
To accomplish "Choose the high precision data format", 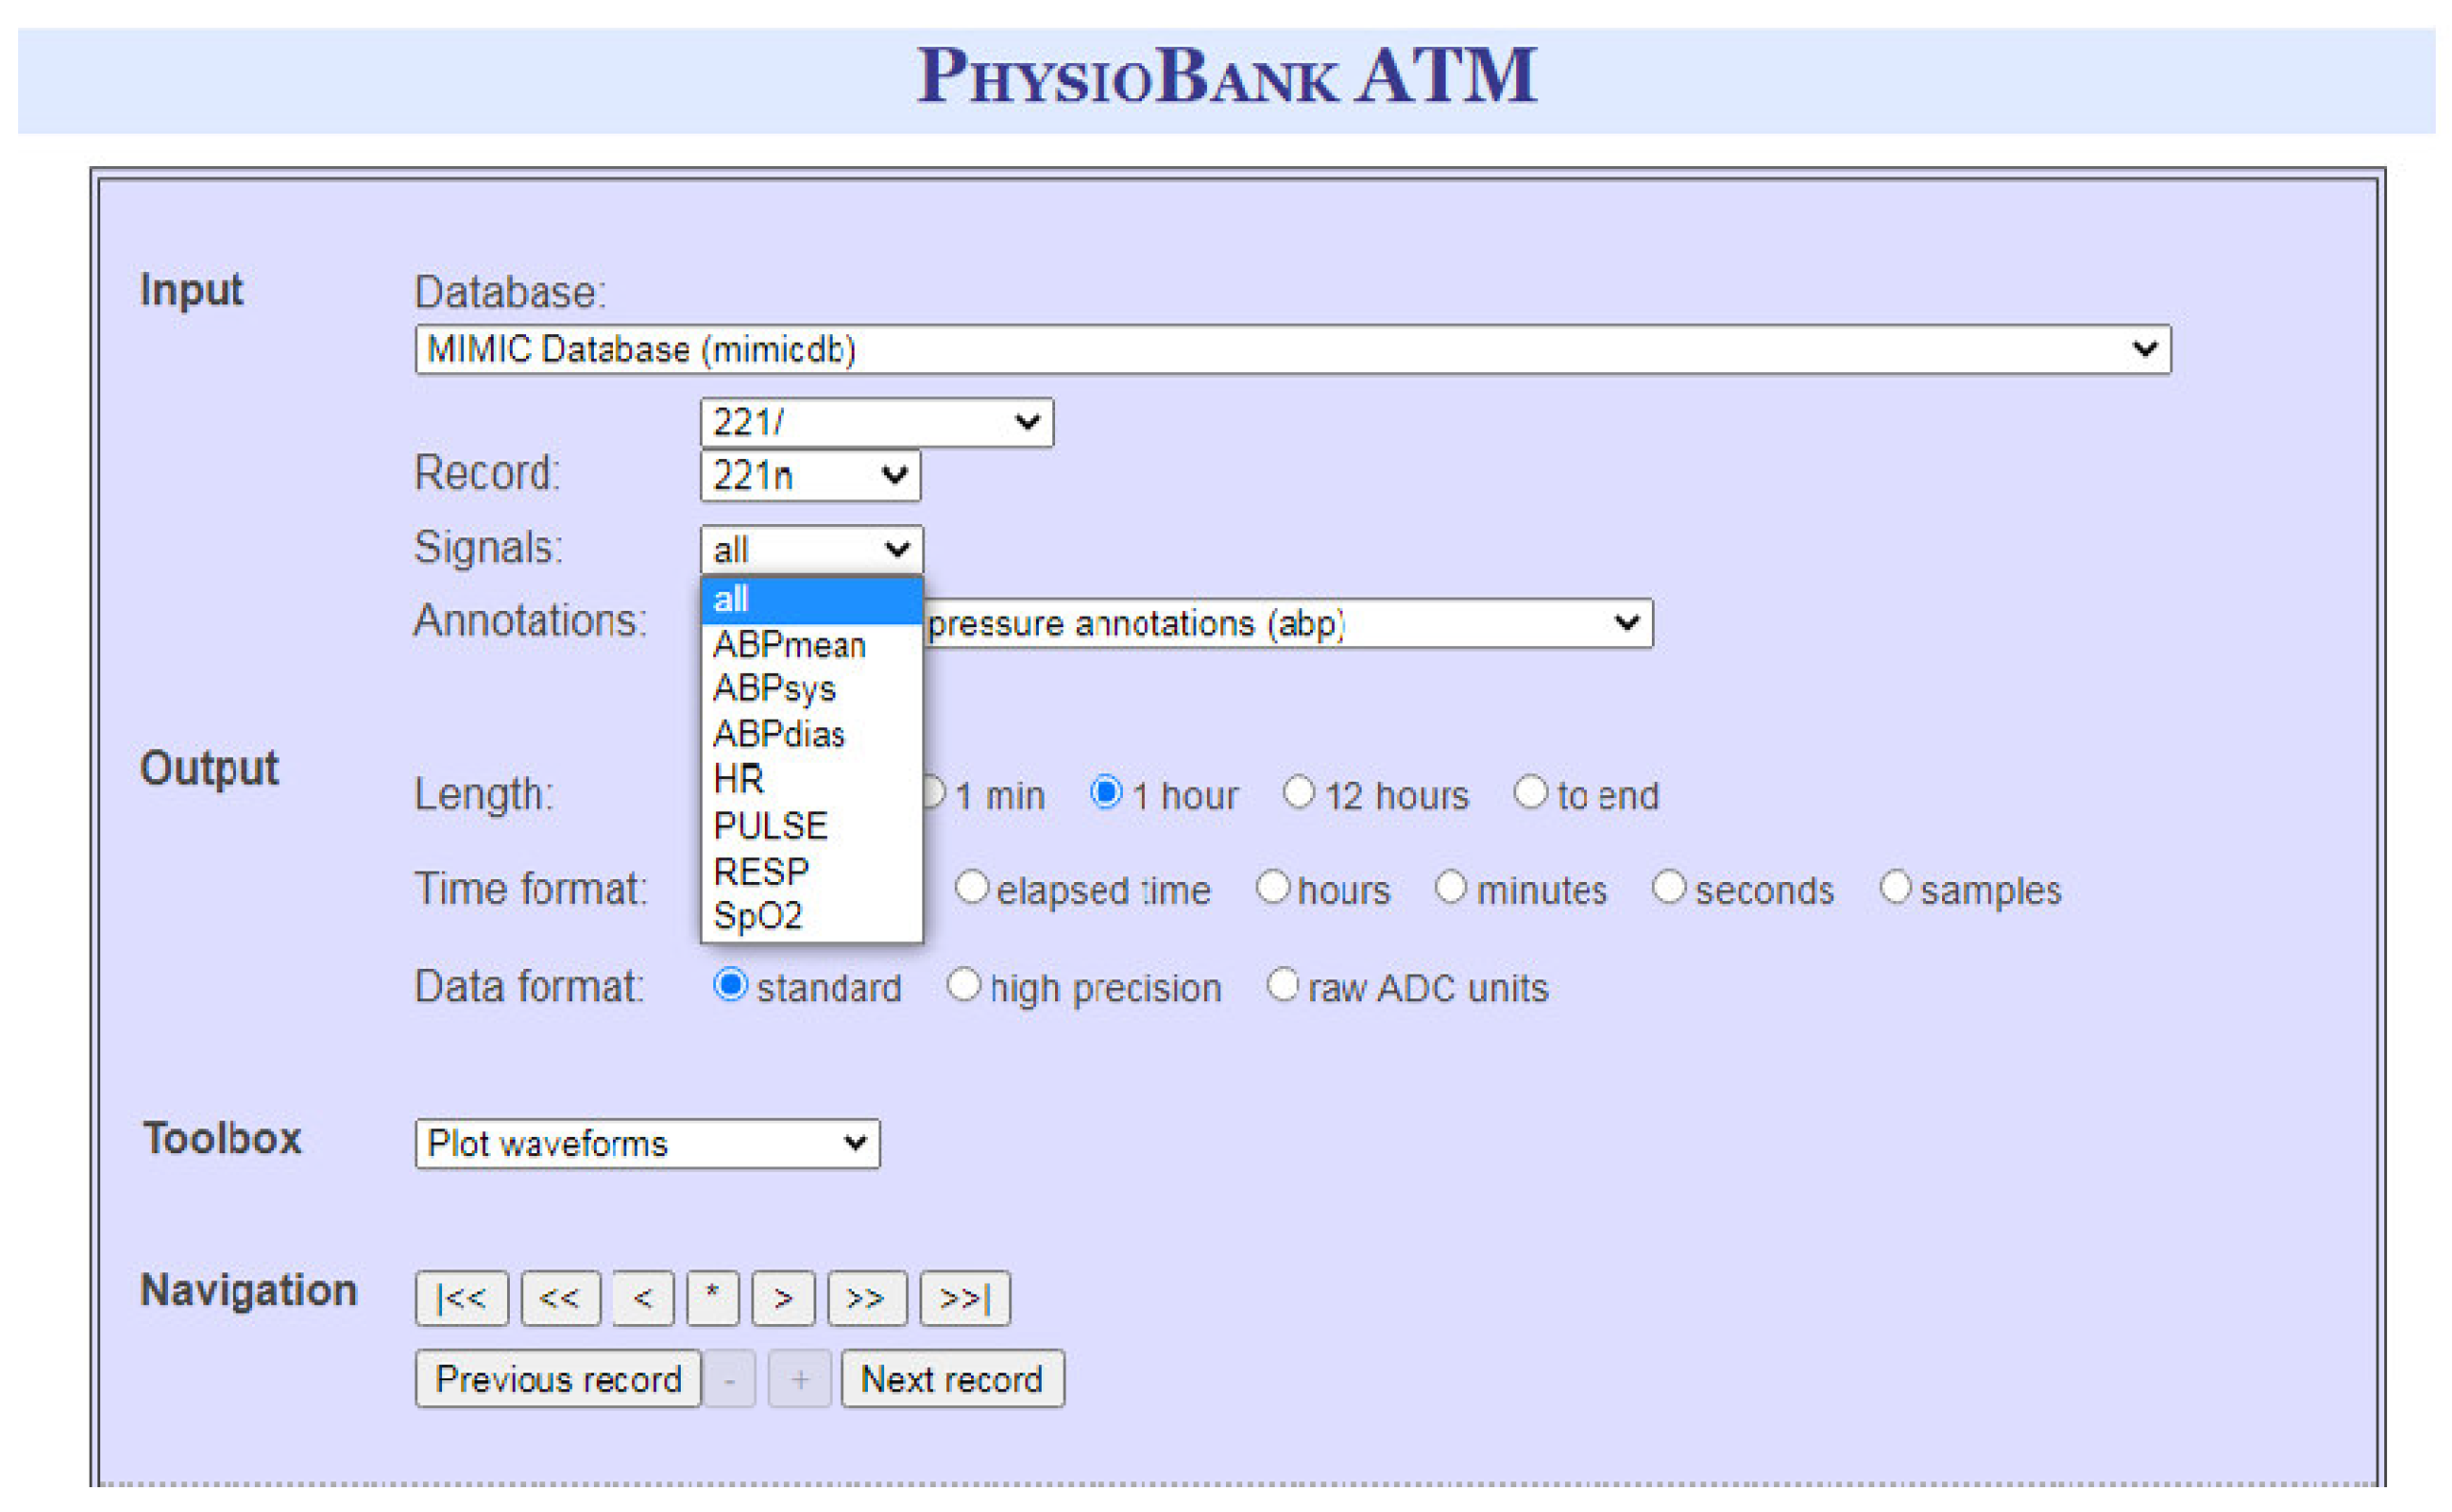I will pos(963,985).
